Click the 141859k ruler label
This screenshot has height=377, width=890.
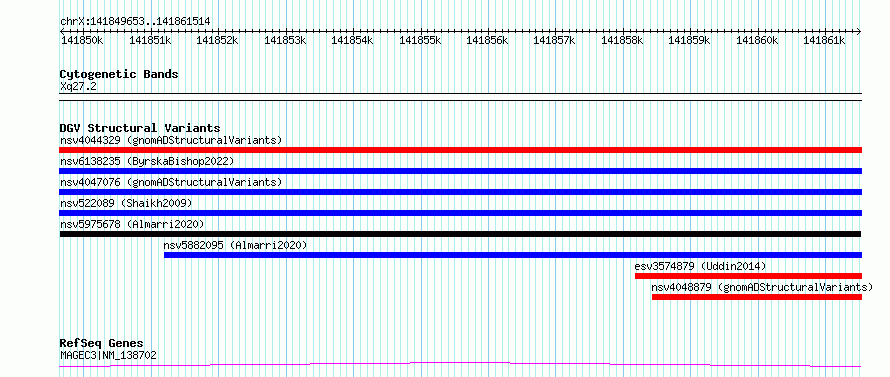point(690,40)
